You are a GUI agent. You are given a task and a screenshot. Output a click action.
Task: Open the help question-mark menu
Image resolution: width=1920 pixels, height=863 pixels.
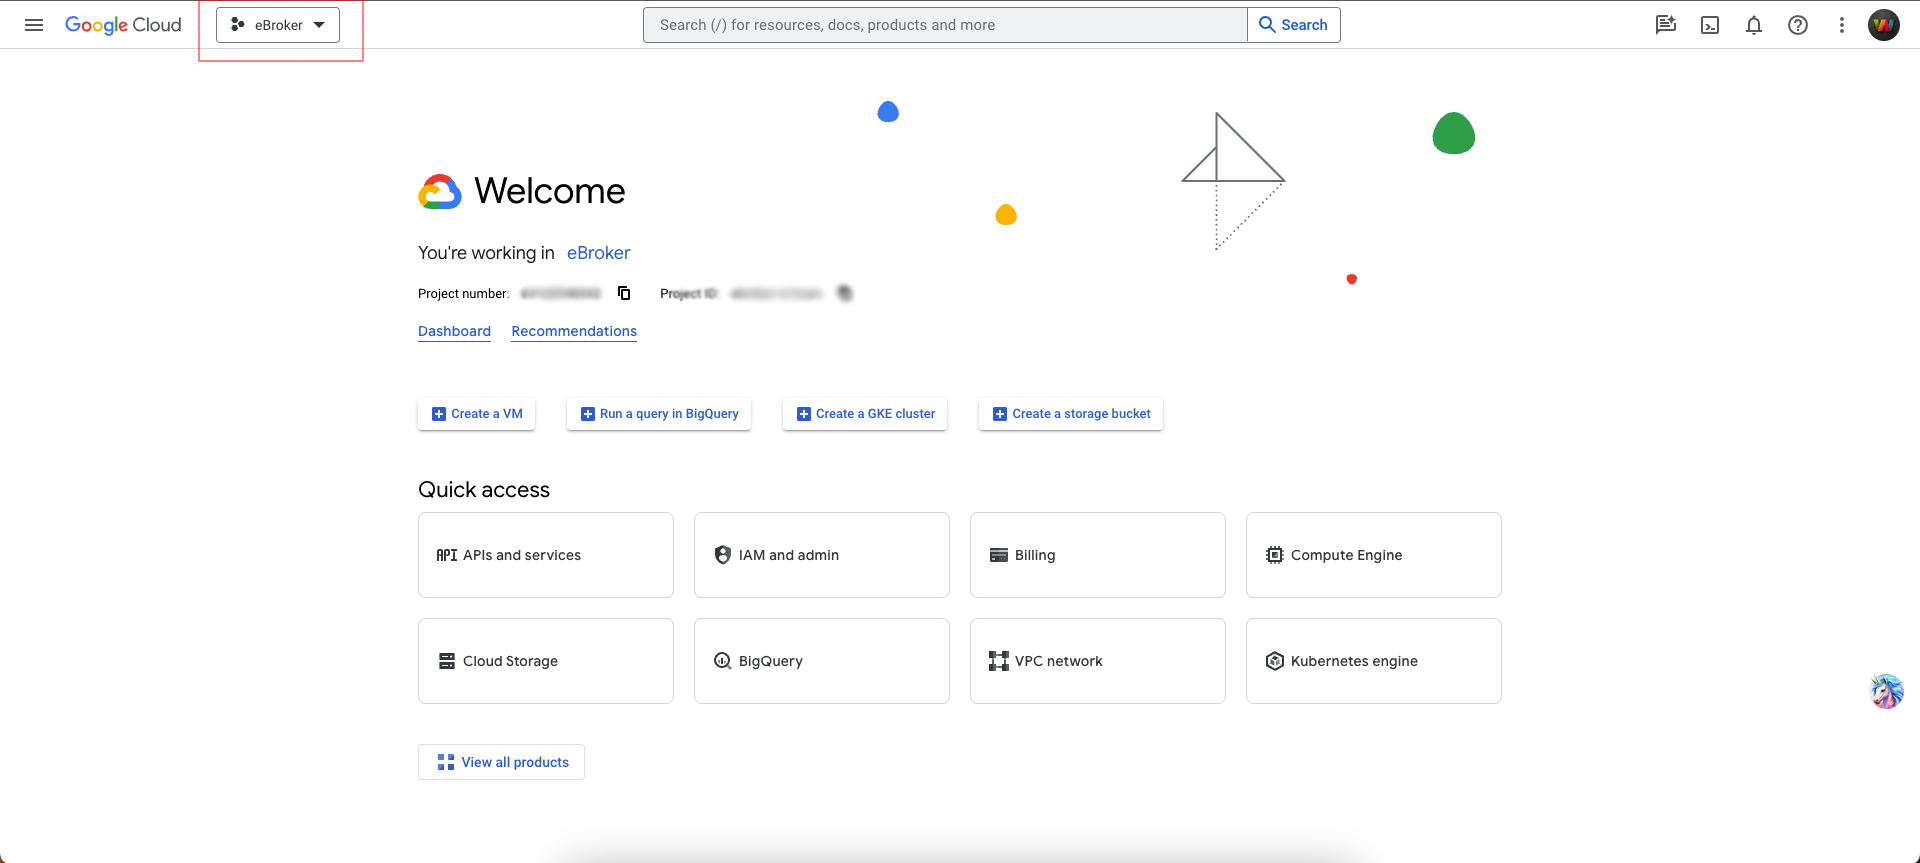pyautogui.click(x=1798, y=25)
